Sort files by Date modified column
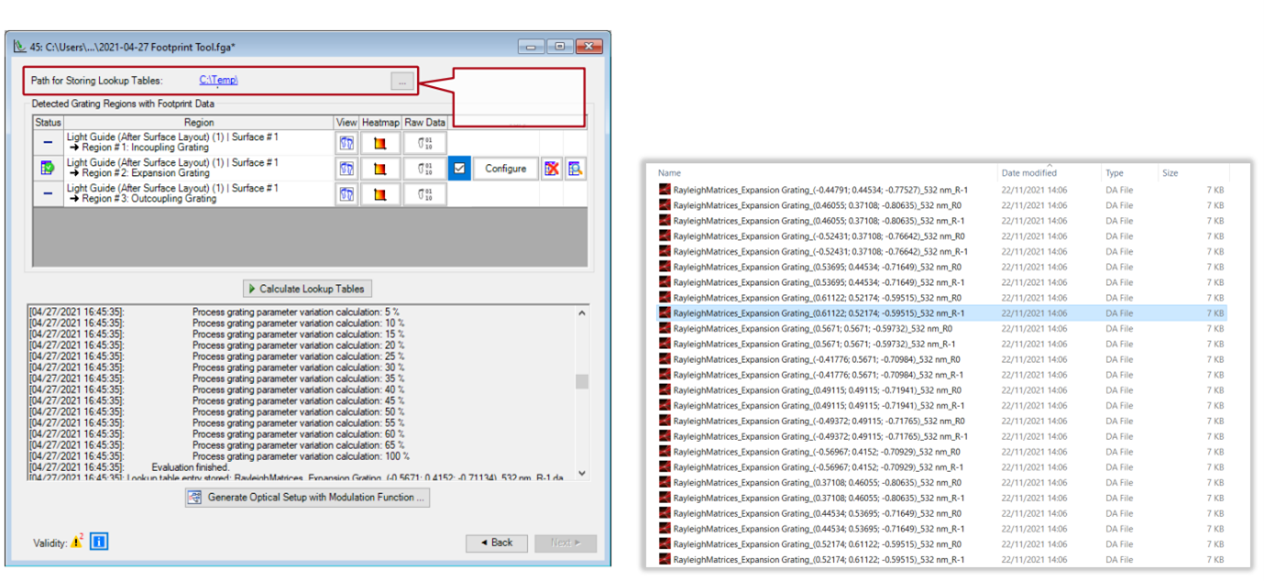This screenshot has height=581, width=1264. tap(1029, 173)
